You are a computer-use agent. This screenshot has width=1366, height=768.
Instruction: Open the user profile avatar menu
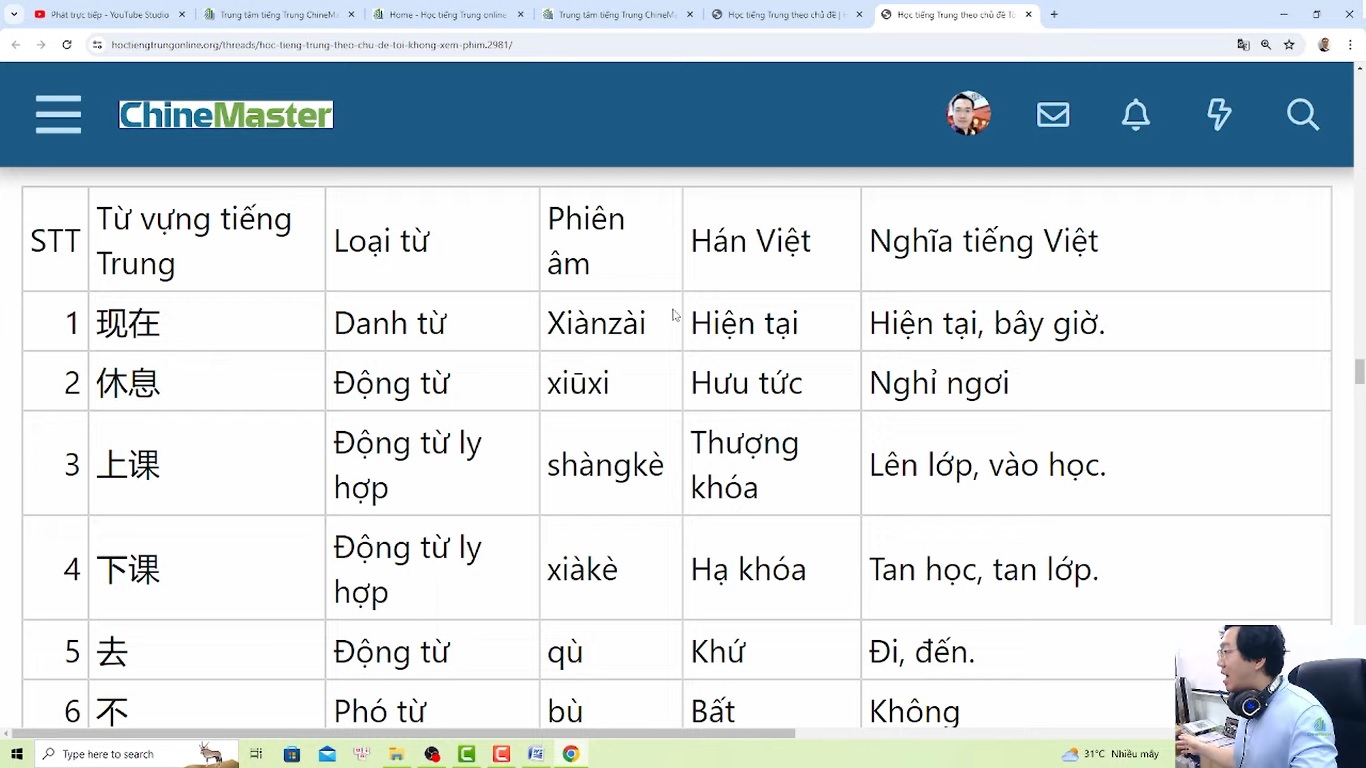click(968, 114)
